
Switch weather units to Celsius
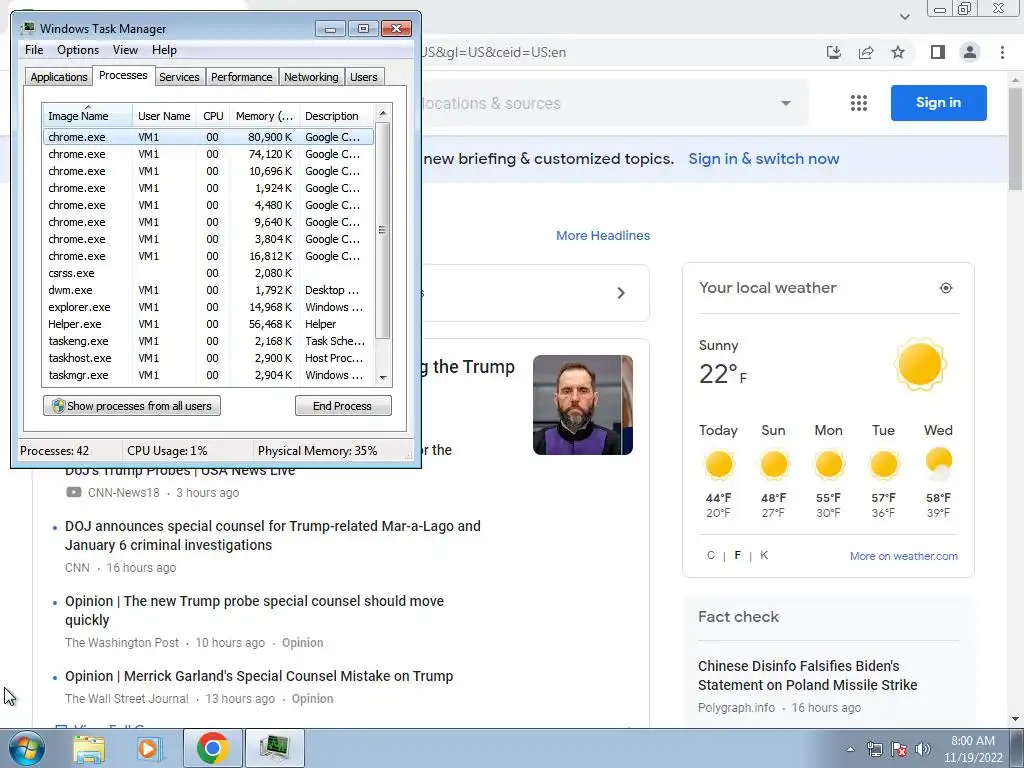coord(711,555)
